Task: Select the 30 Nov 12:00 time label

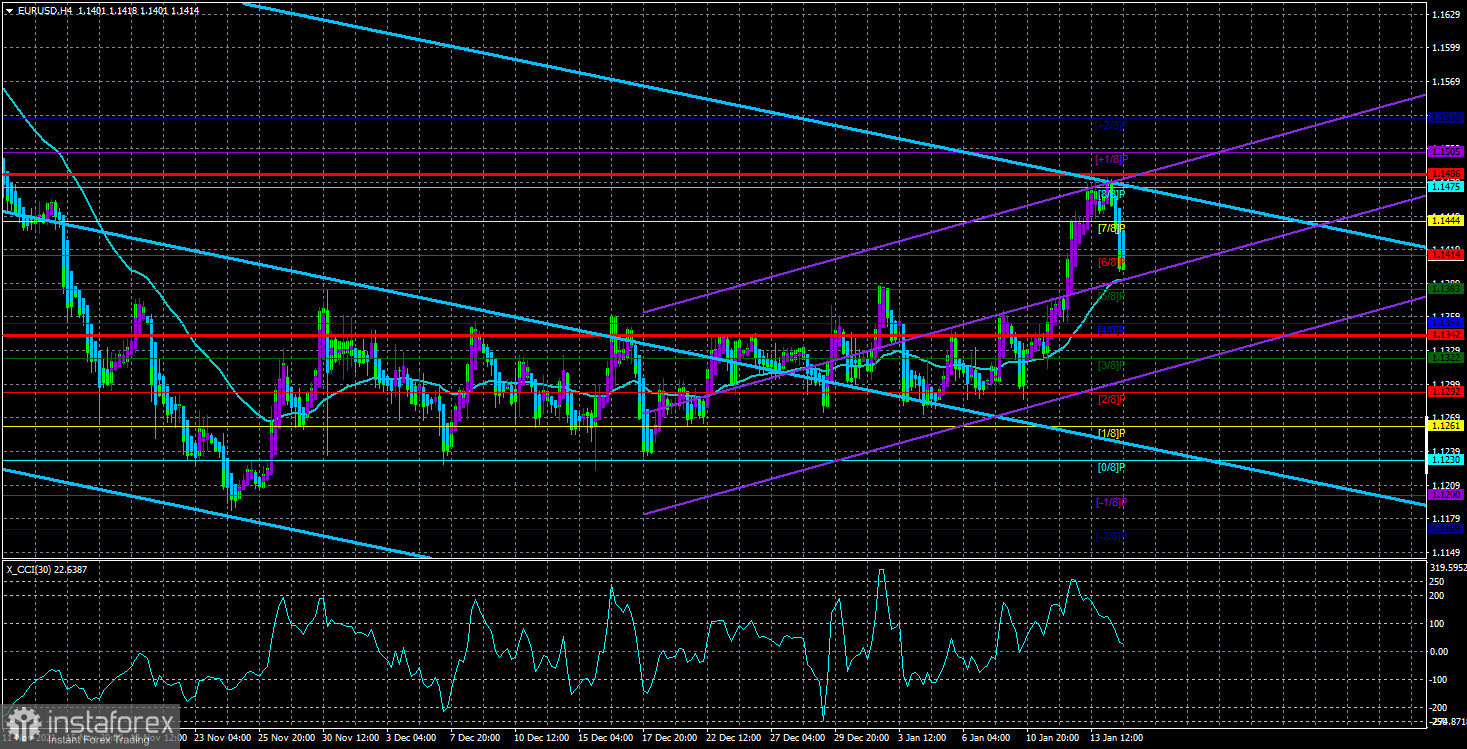Action: coord(351,737)
